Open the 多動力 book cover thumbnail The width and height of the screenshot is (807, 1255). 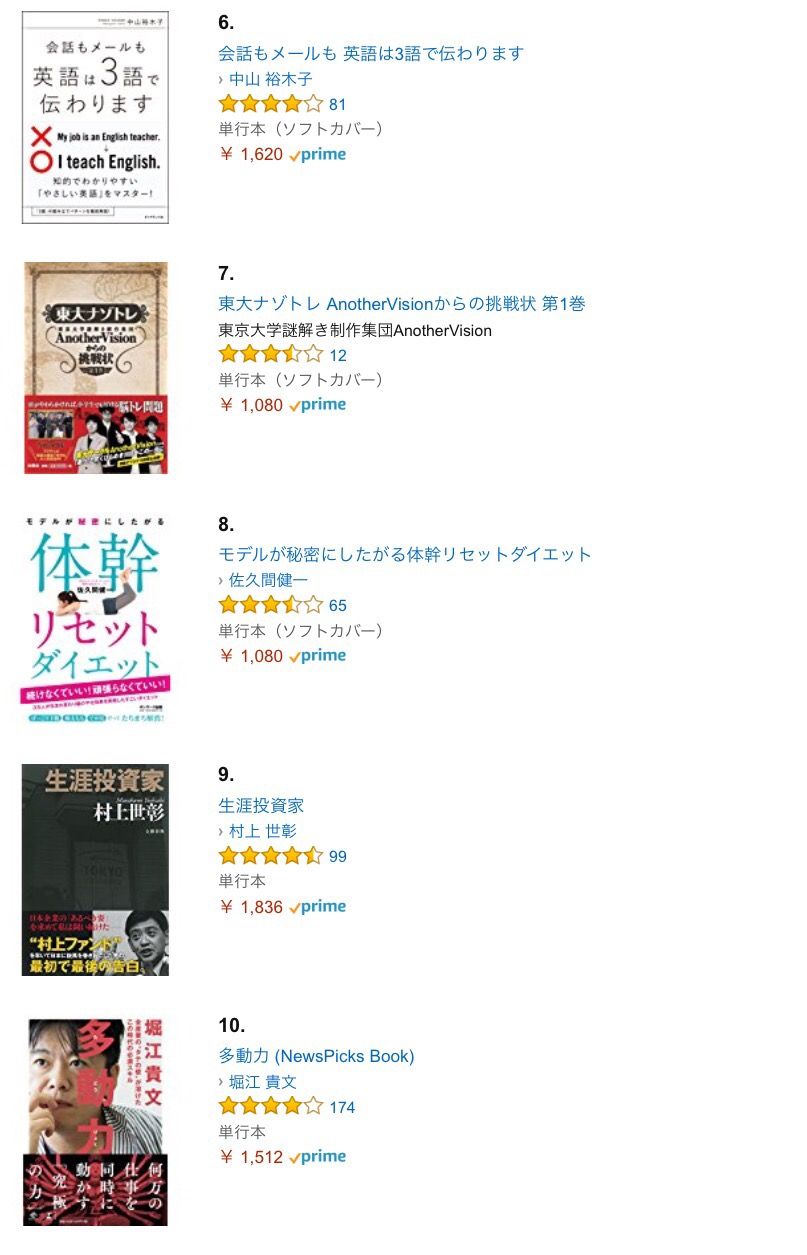click(x=95, y=1120)
